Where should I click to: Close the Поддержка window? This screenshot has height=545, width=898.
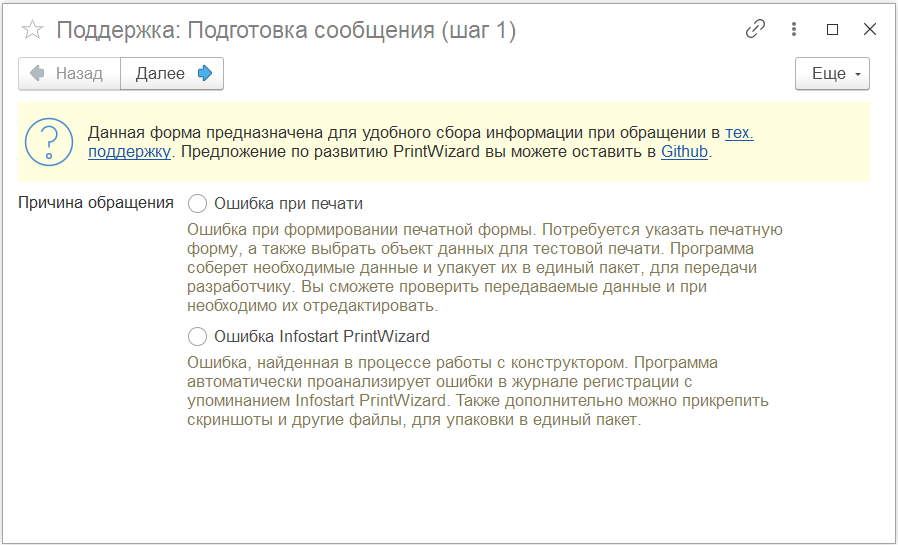click(x=869, y=30)
